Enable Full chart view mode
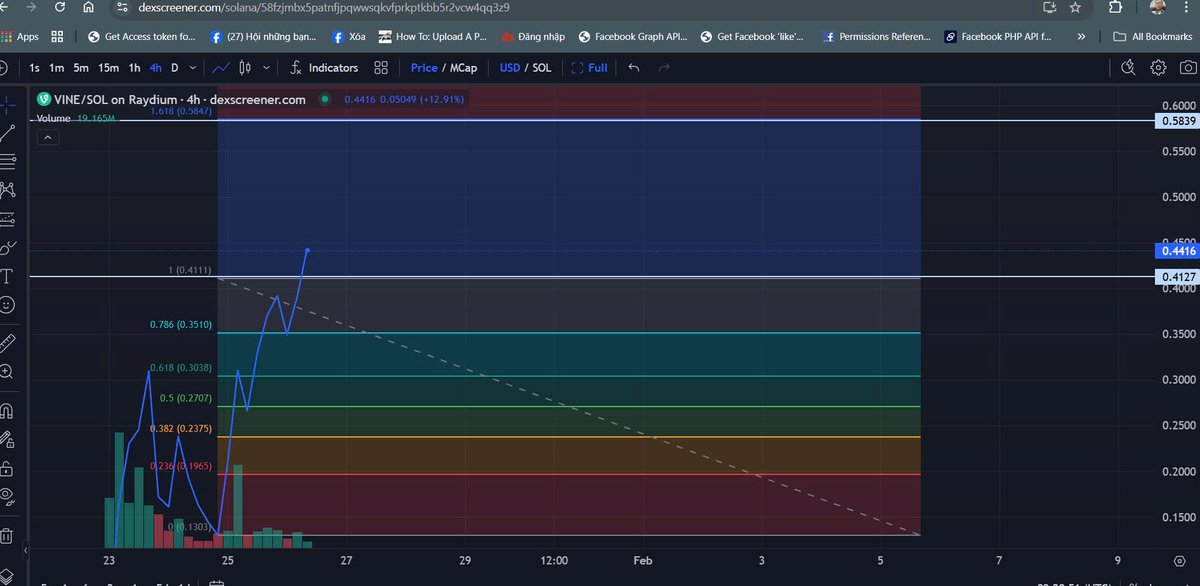1200x586 pixels. tap(589, 68)
